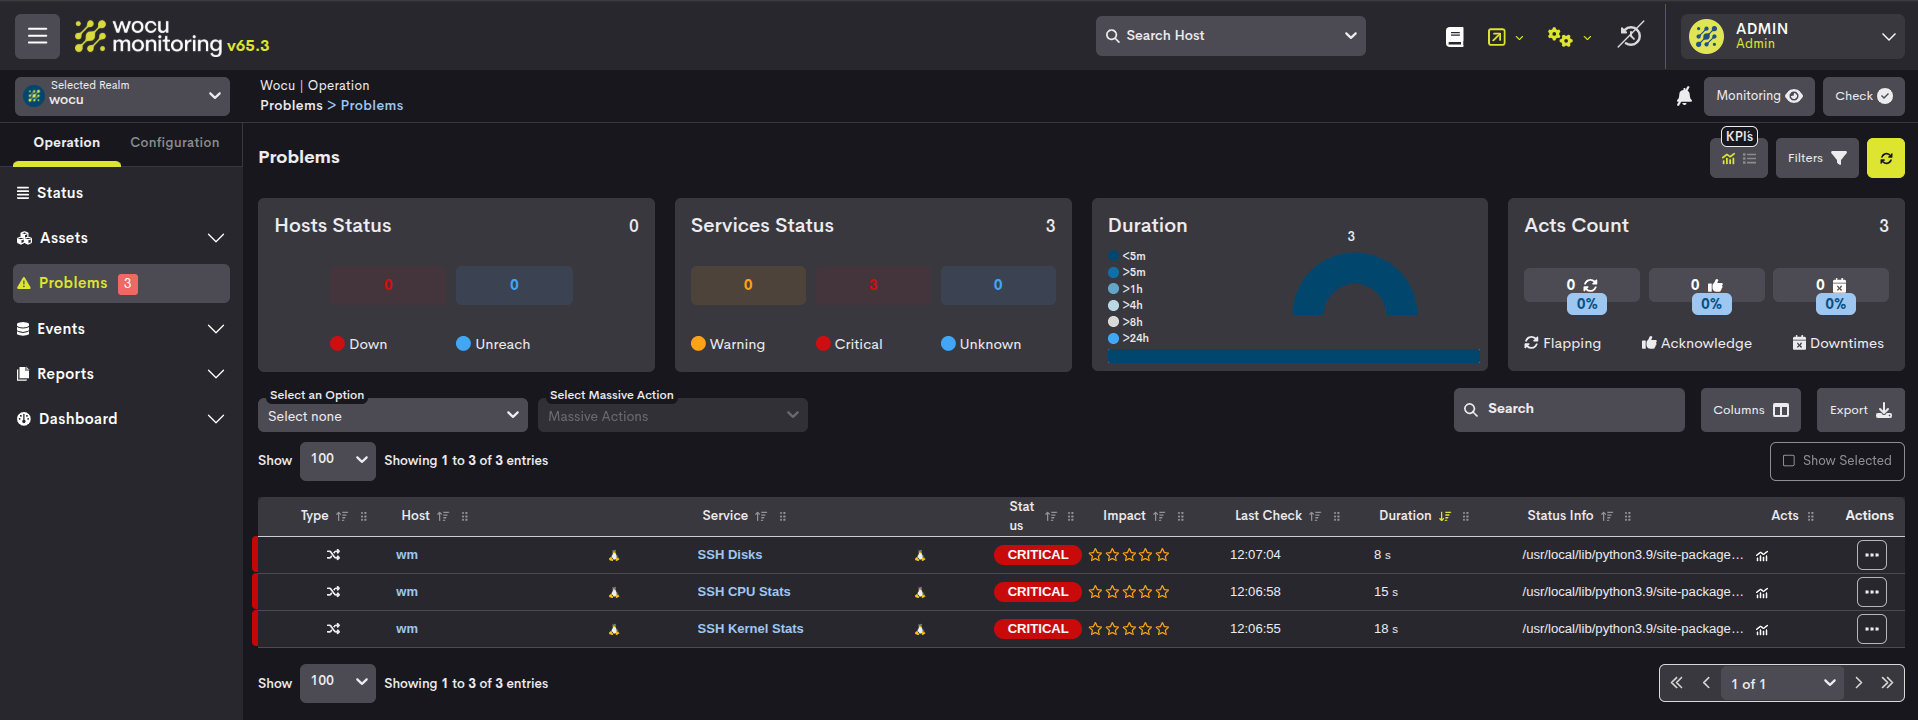Open the documentation book icon
Image resolution: width=1918 pixels, height=720 pixels.
point(1454,37)
